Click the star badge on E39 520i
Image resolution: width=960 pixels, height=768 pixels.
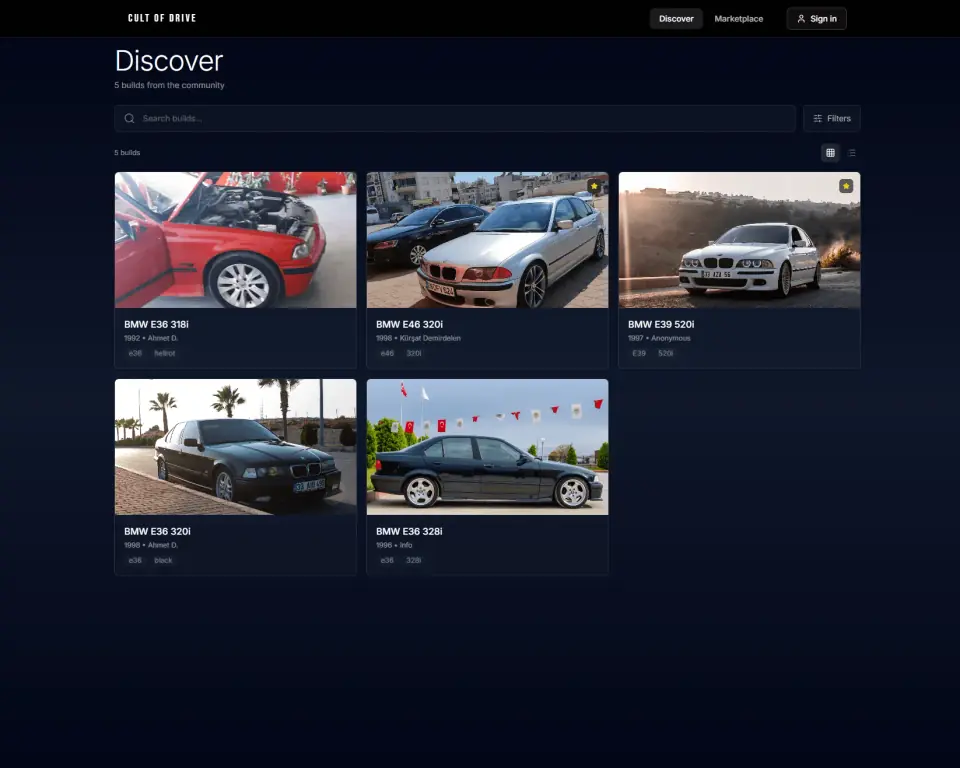point(846,186)
